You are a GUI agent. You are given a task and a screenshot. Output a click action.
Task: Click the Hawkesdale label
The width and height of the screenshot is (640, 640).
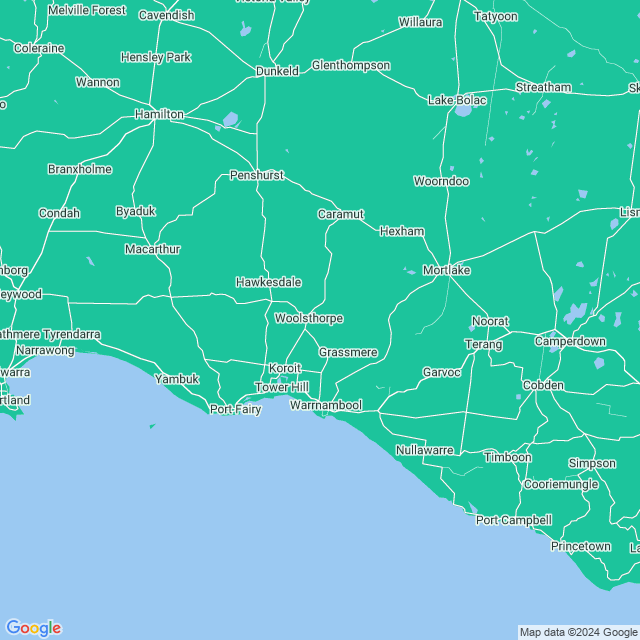click(269, 282)
